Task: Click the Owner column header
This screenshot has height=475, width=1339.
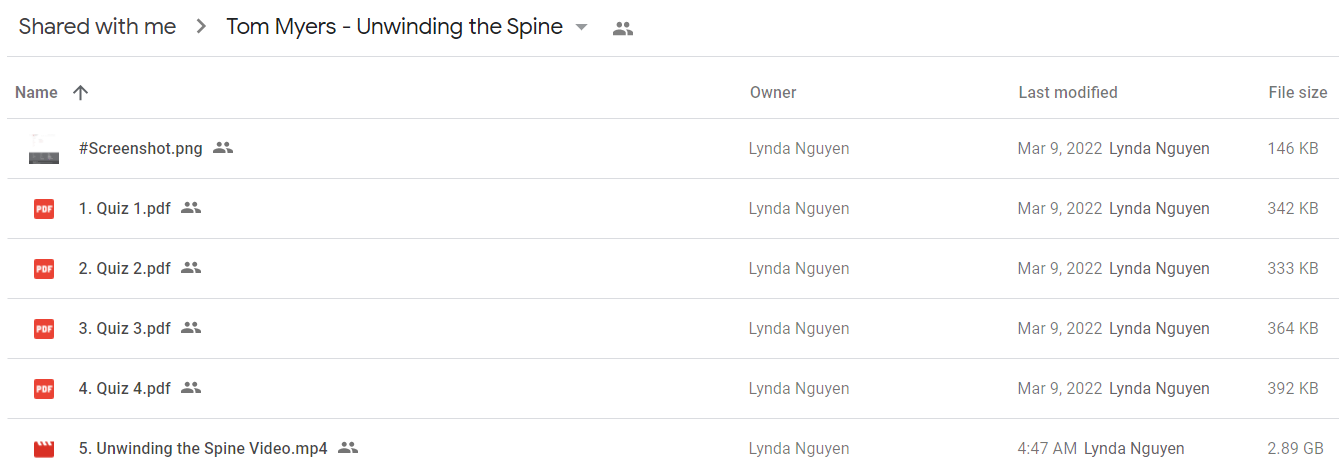Action: click(773, 92)
